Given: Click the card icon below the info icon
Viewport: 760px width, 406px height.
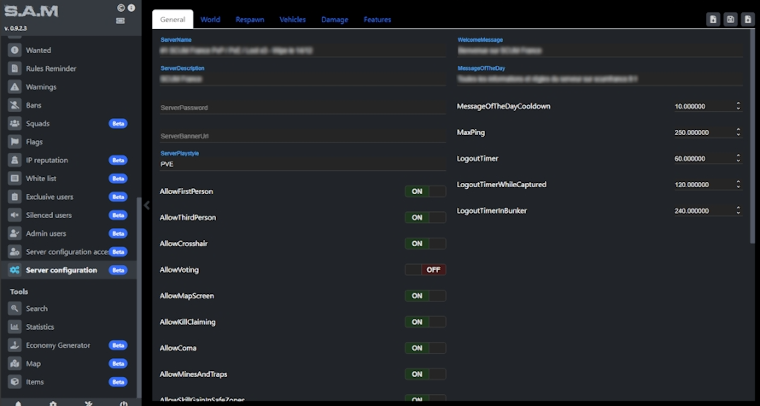Looking at the screenshot, I should pyautogui.click(x=121, y=20).
